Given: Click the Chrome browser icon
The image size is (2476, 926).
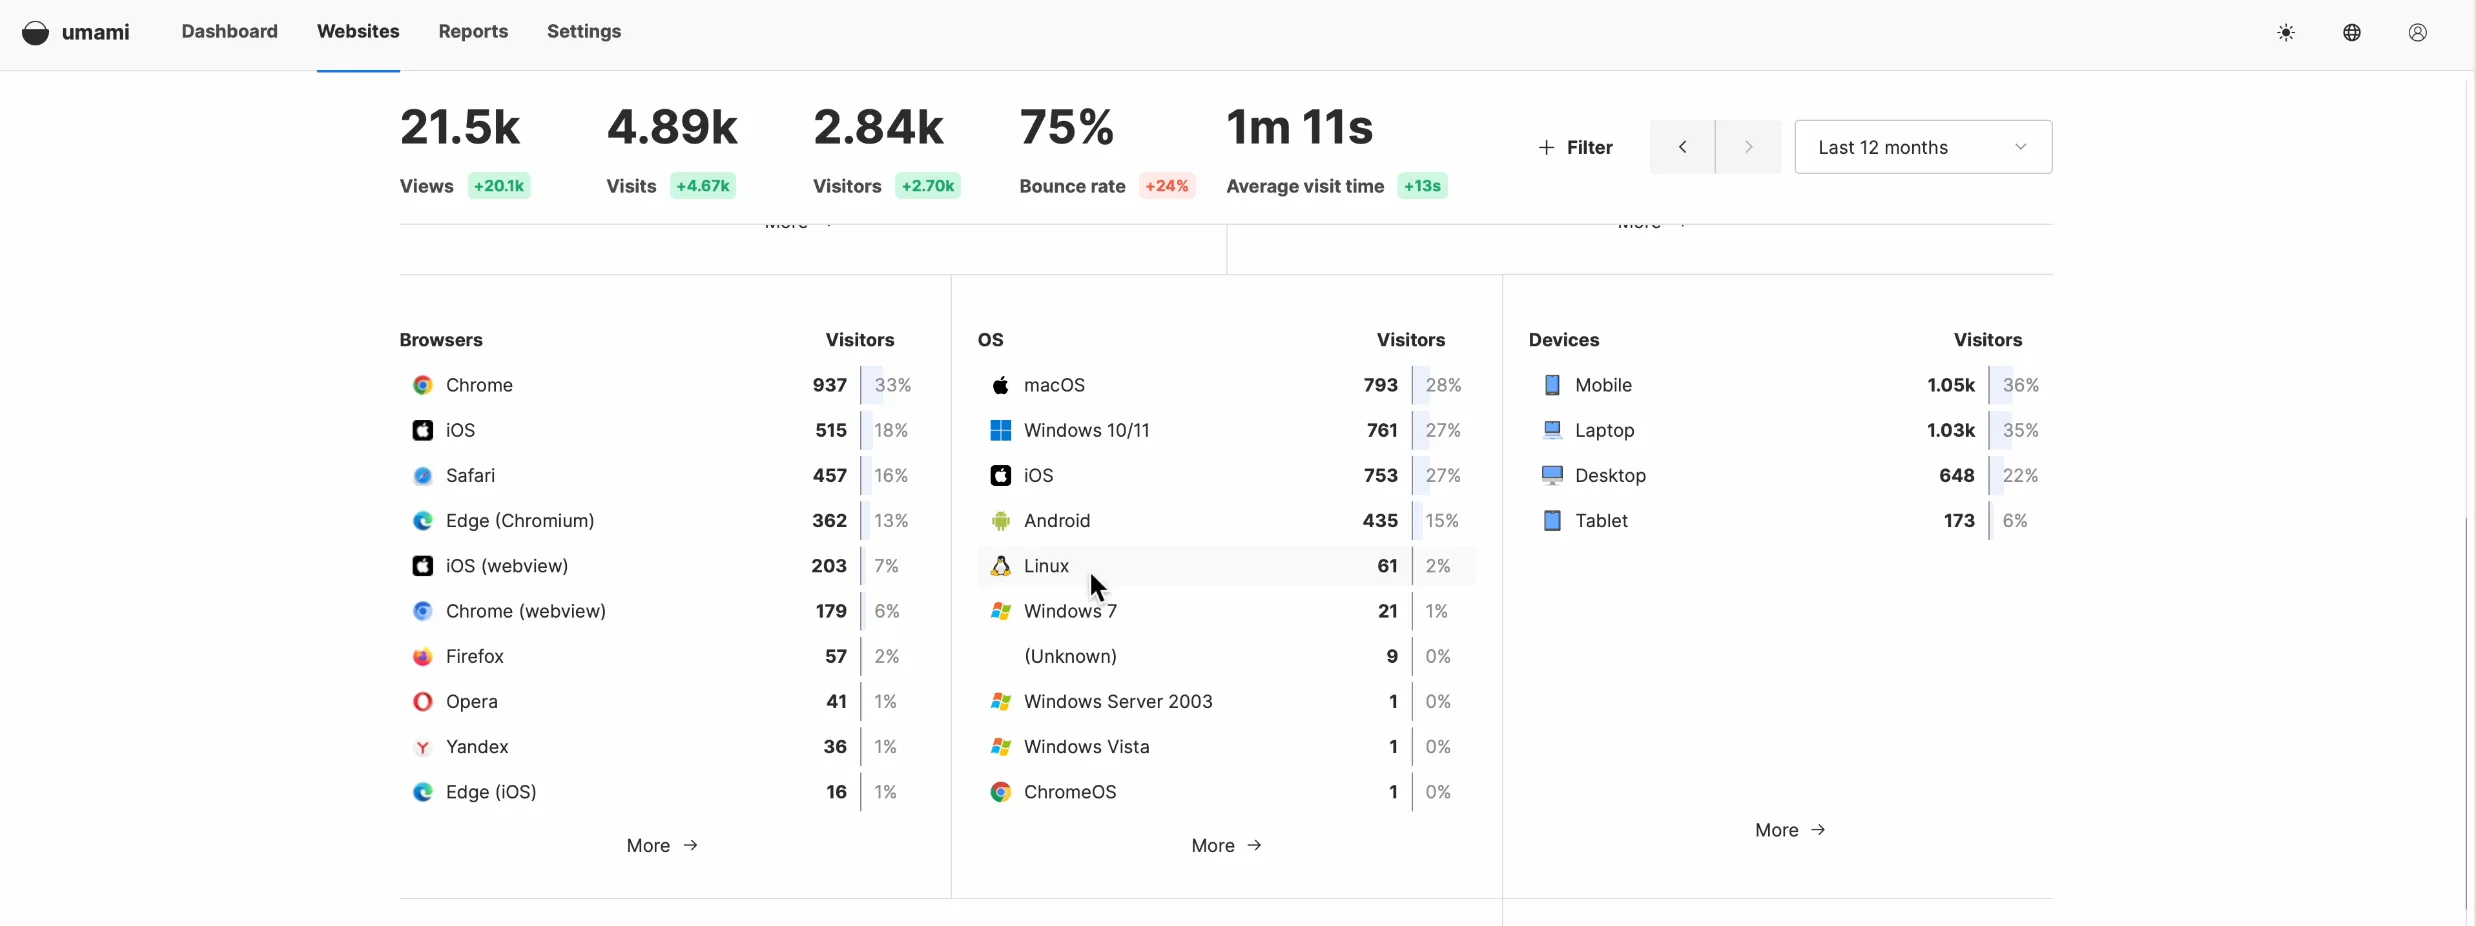Looking at the screenshot, I should [423, 385].
